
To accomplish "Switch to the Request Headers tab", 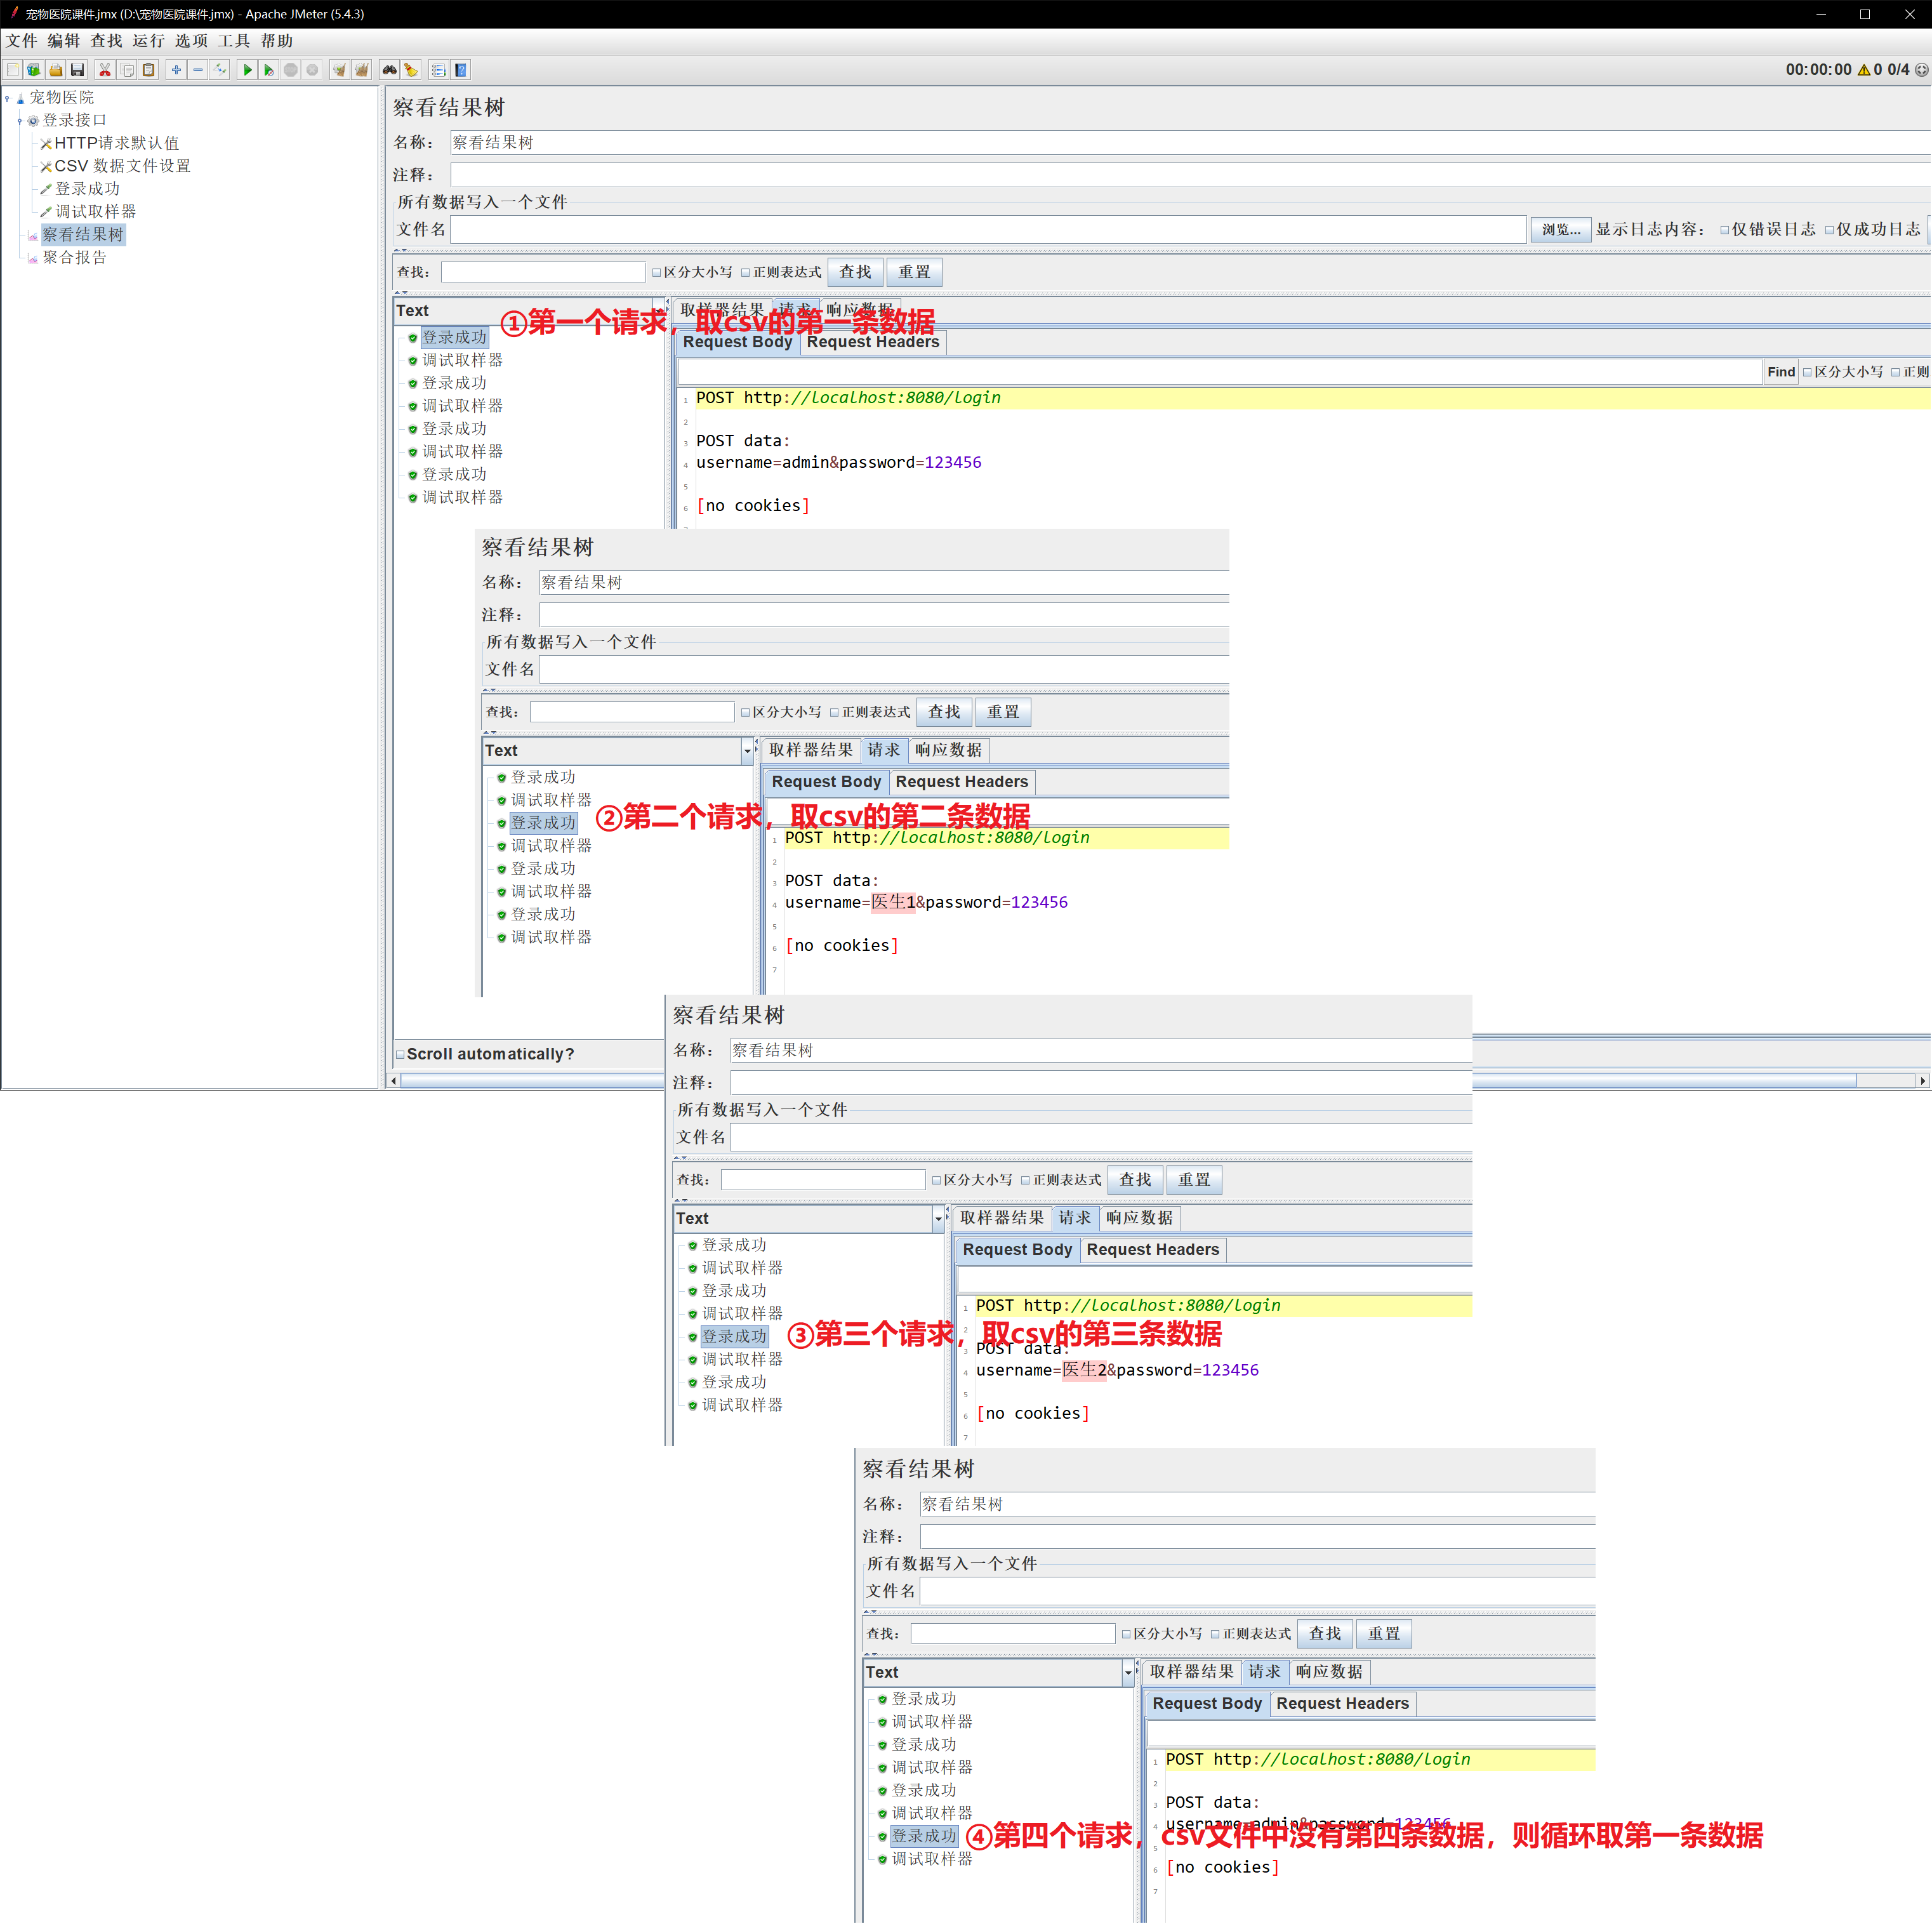I will (x=872, y=342).
